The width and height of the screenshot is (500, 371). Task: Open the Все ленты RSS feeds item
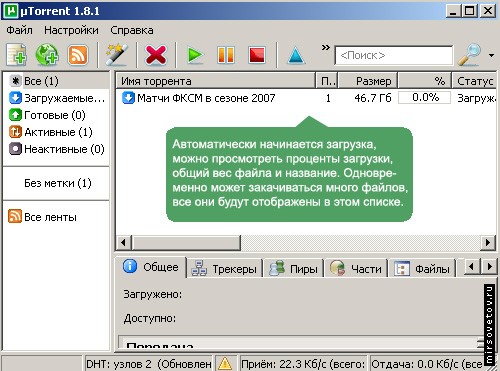tap(42, 217)
